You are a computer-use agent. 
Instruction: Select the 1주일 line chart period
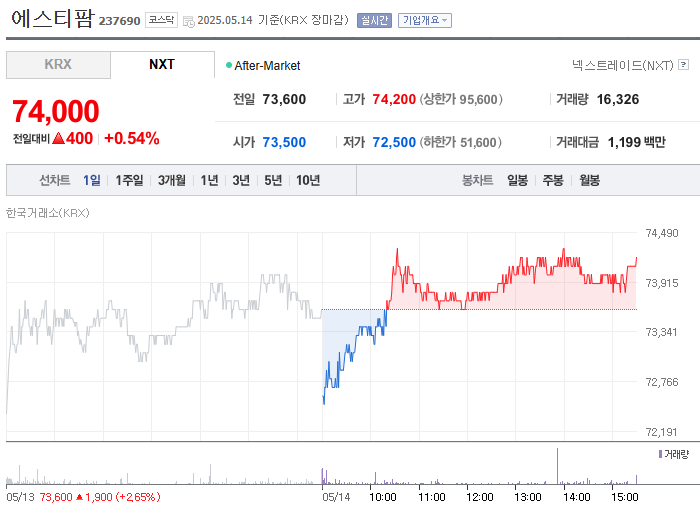pos(129,180)
